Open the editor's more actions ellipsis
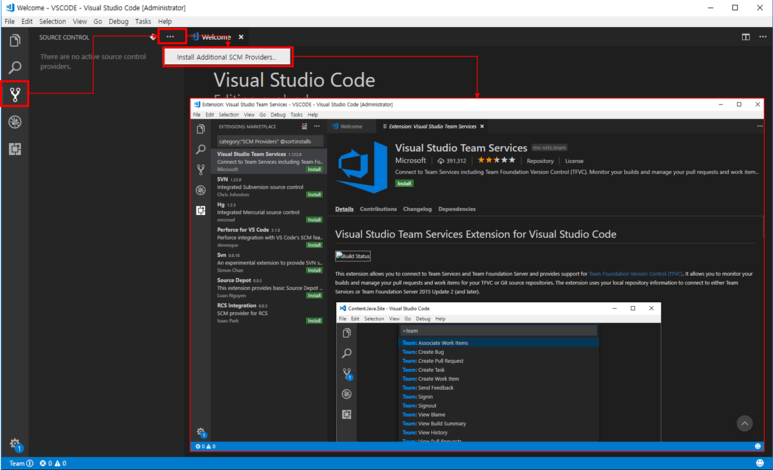 (x=762, y=37)
